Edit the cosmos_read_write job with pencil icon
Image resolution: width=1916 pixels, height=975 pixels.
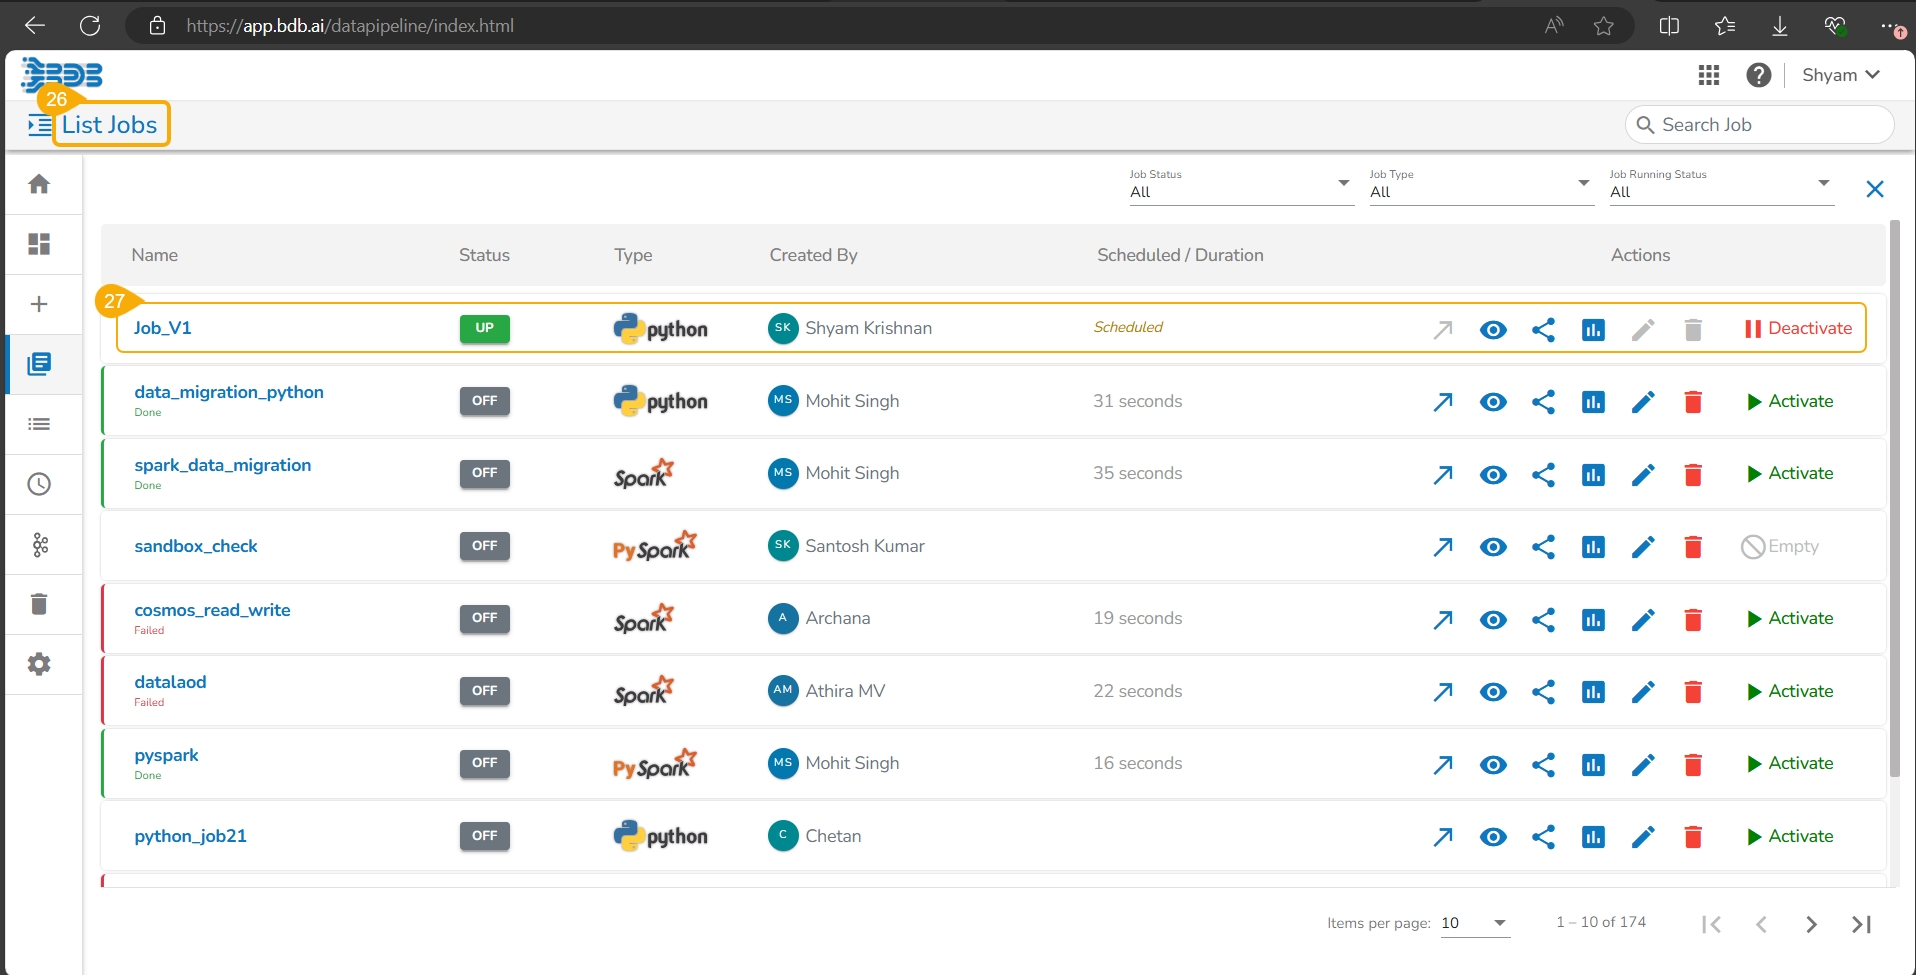point(1643,619)
